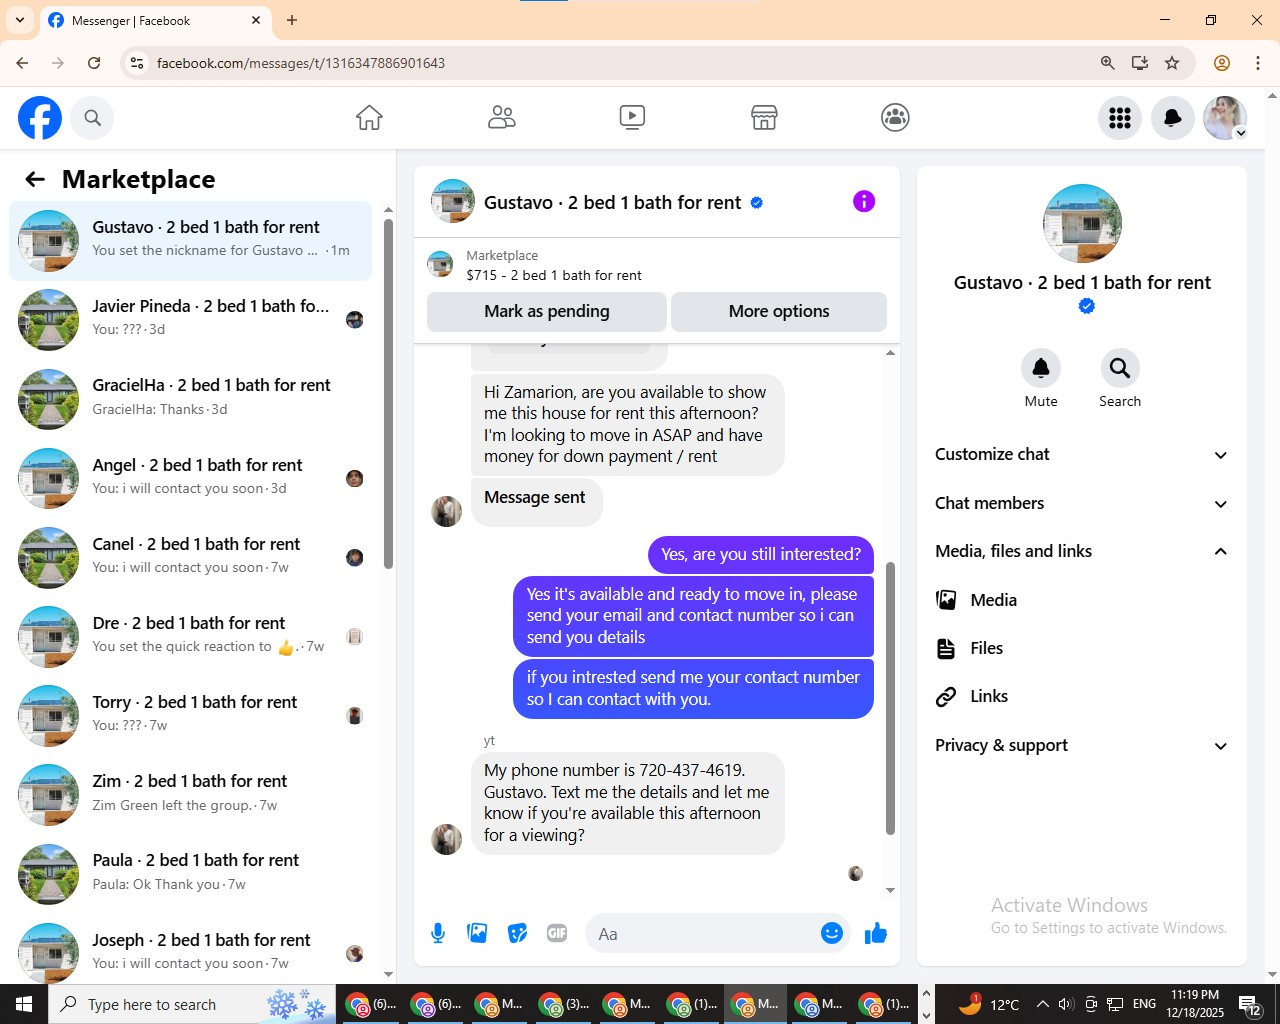Open GracielHa conversation
1280x1024 pixels.
point(190,399)
